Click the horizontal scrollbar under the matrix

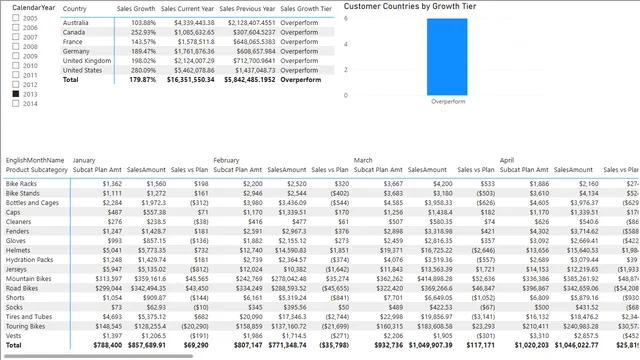click(98, 356)
